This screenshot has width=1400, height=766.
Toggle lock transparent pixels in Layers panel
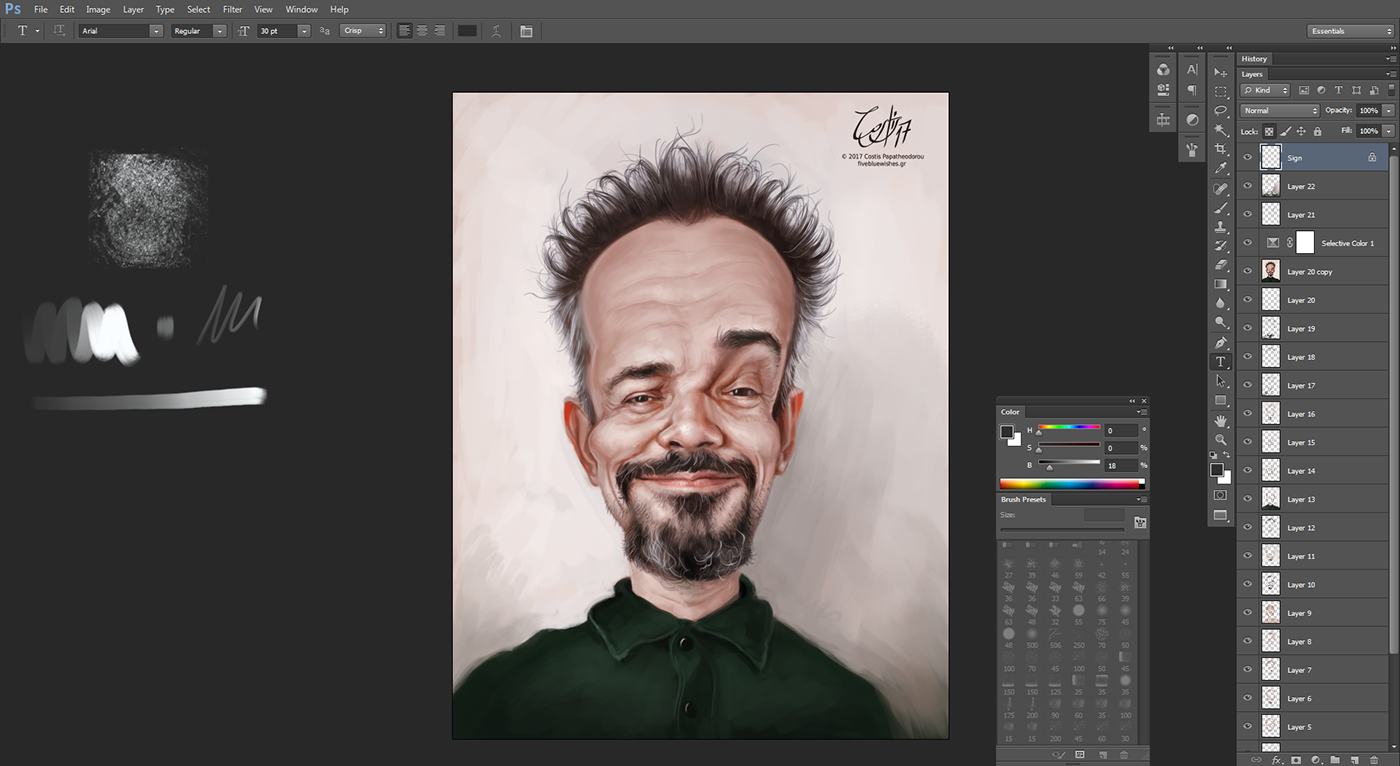click(1269, 131)
